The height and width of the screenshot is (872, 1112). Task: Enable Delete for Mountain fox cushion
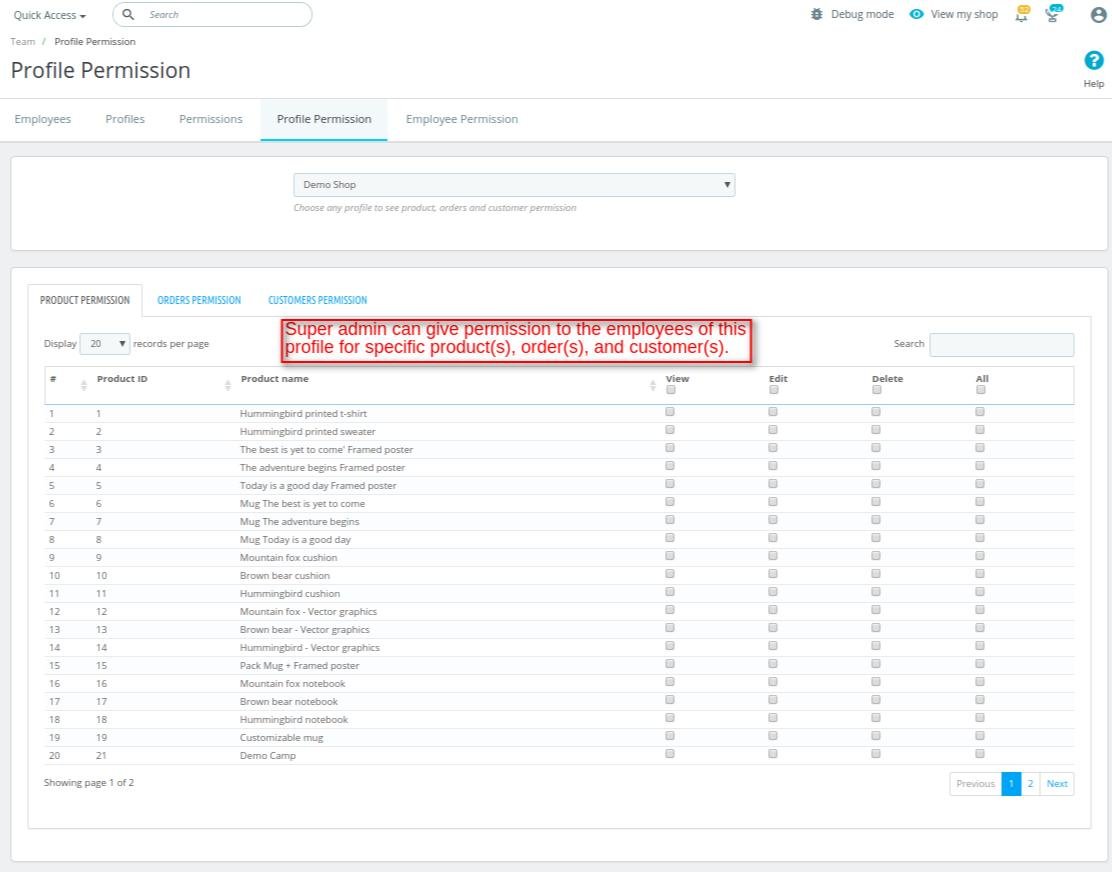876,556
